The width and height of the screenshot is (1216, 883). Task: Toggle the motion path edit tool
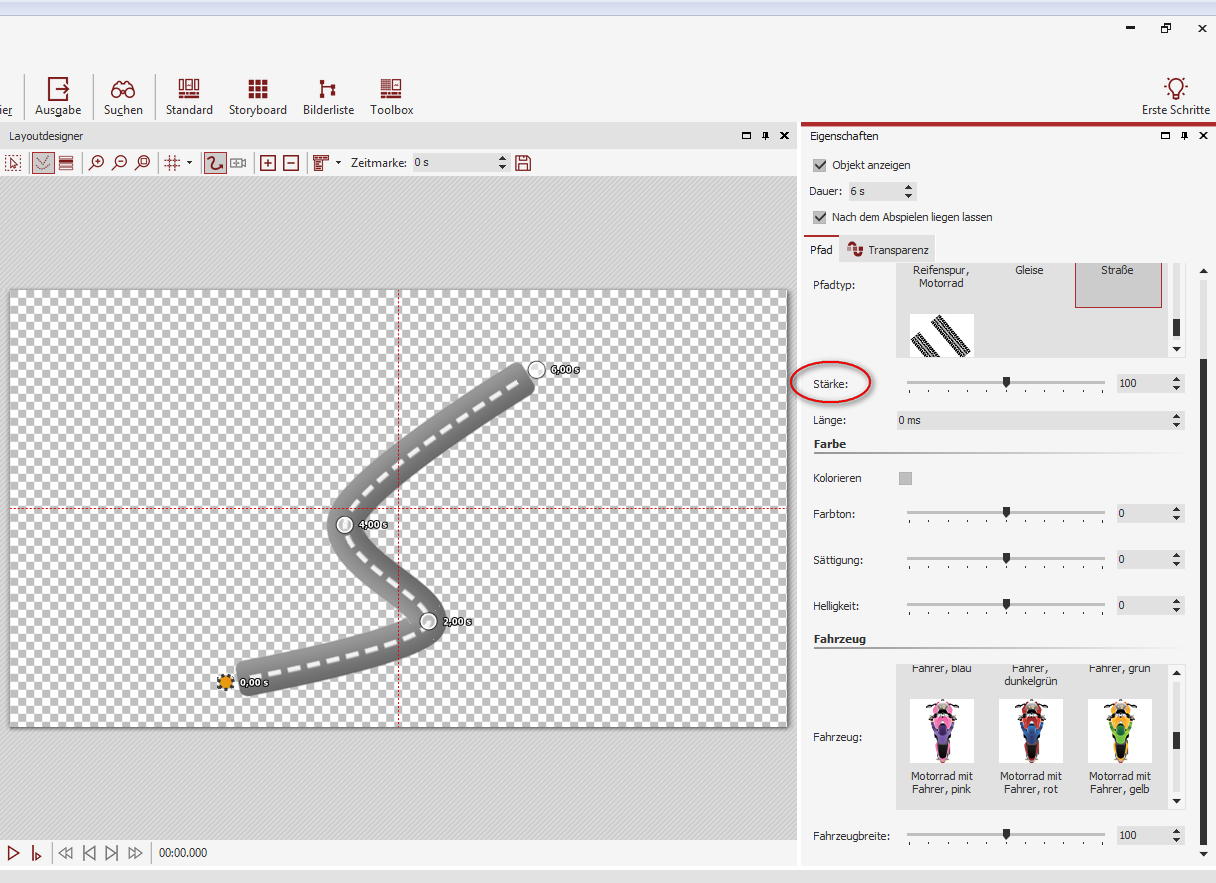click(x=214, y=163)
